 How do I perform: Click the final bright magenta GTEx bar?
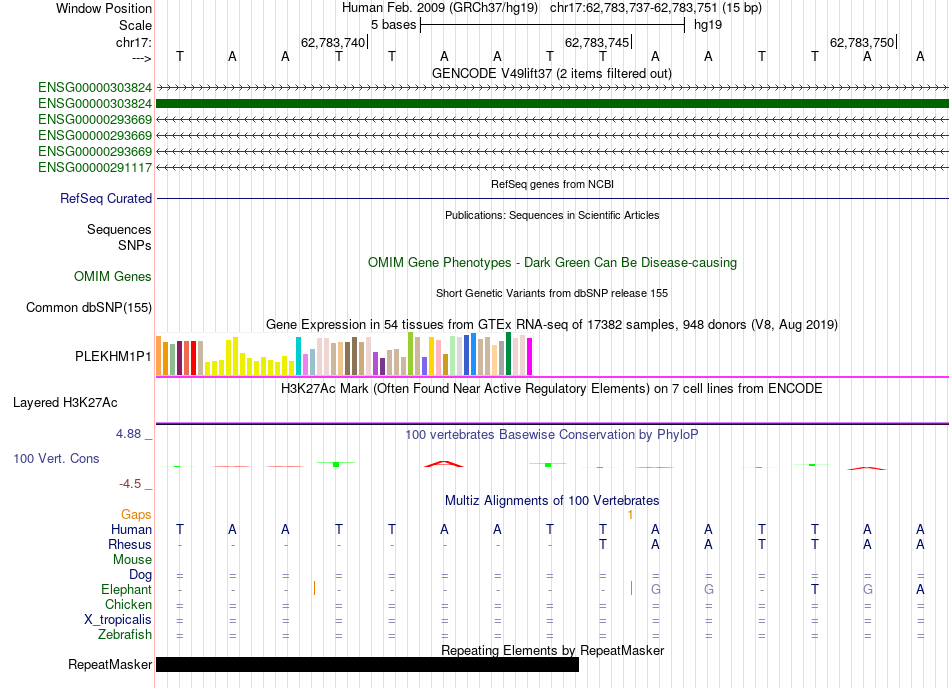(530, 357)
